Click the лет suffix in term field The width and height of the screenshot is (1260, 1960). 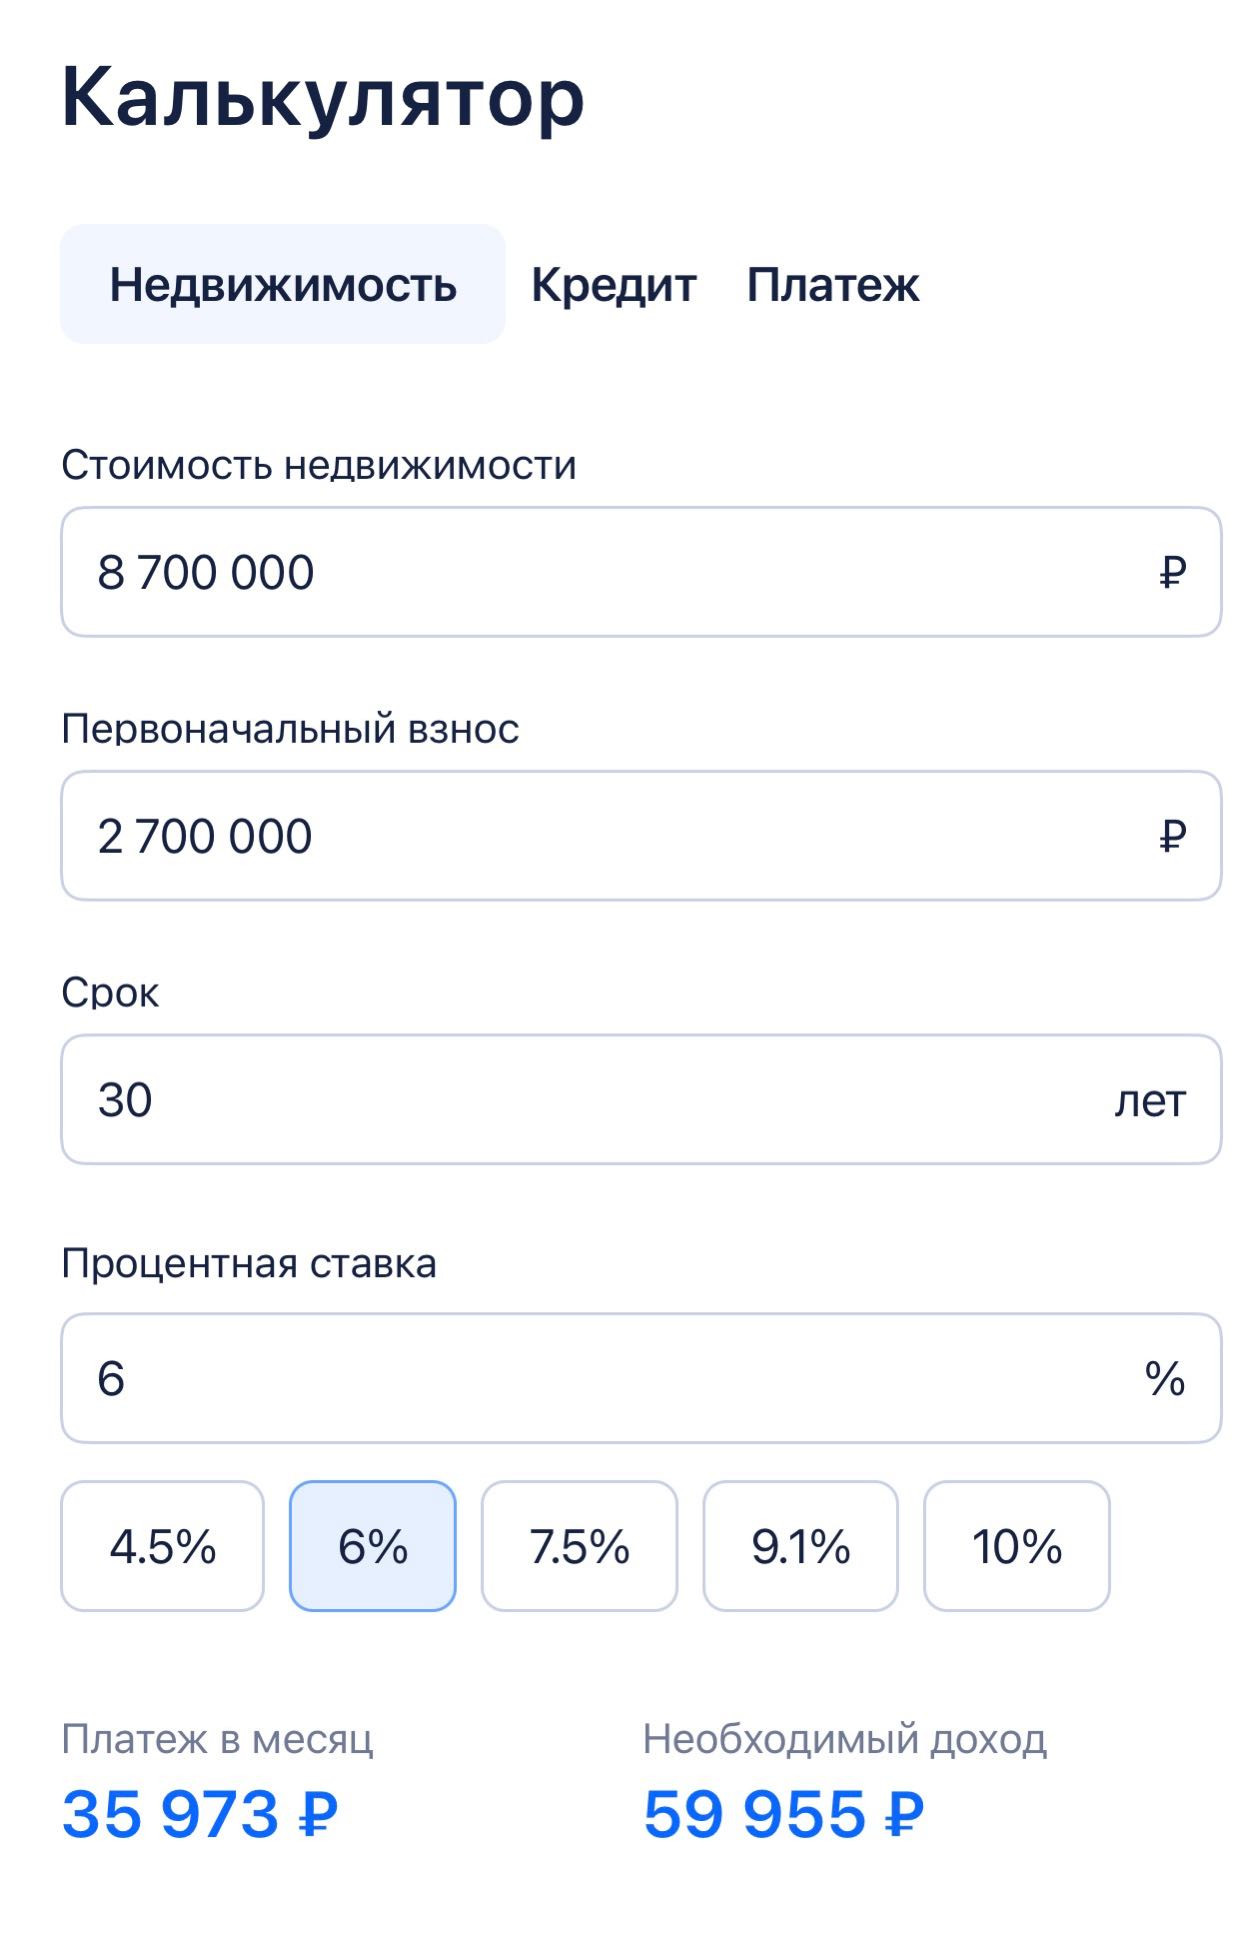(1150, 1101)
